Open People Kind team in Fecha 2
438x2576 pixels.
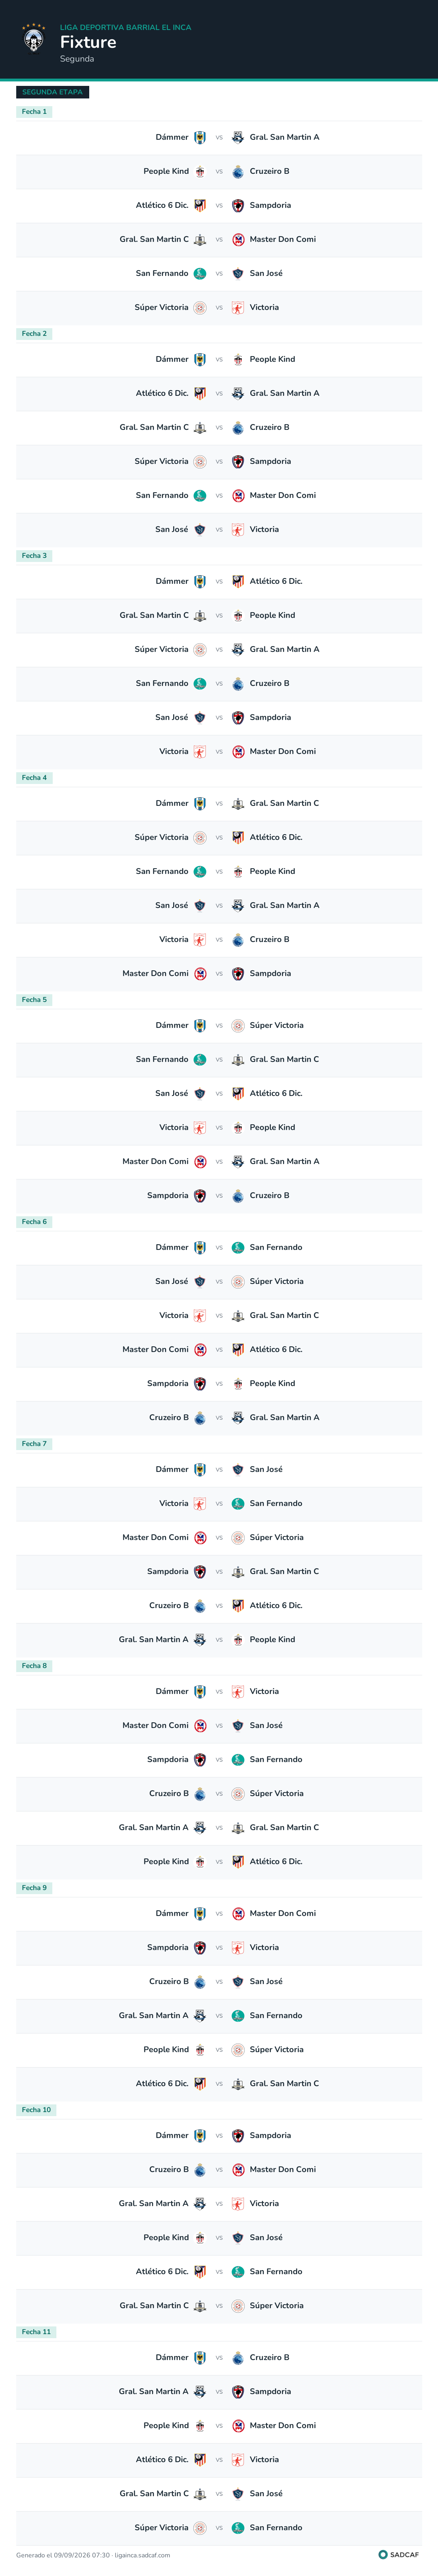272,359
